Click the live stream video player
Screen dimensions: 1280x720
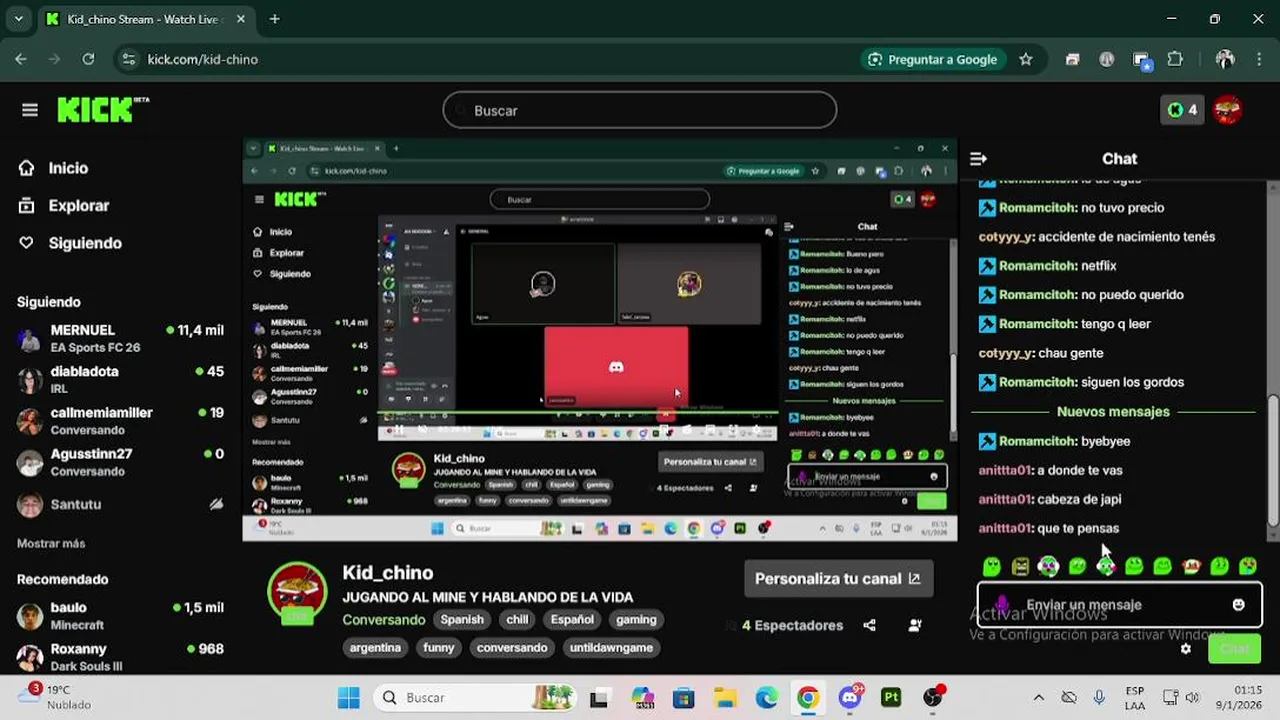click(600, 340)
